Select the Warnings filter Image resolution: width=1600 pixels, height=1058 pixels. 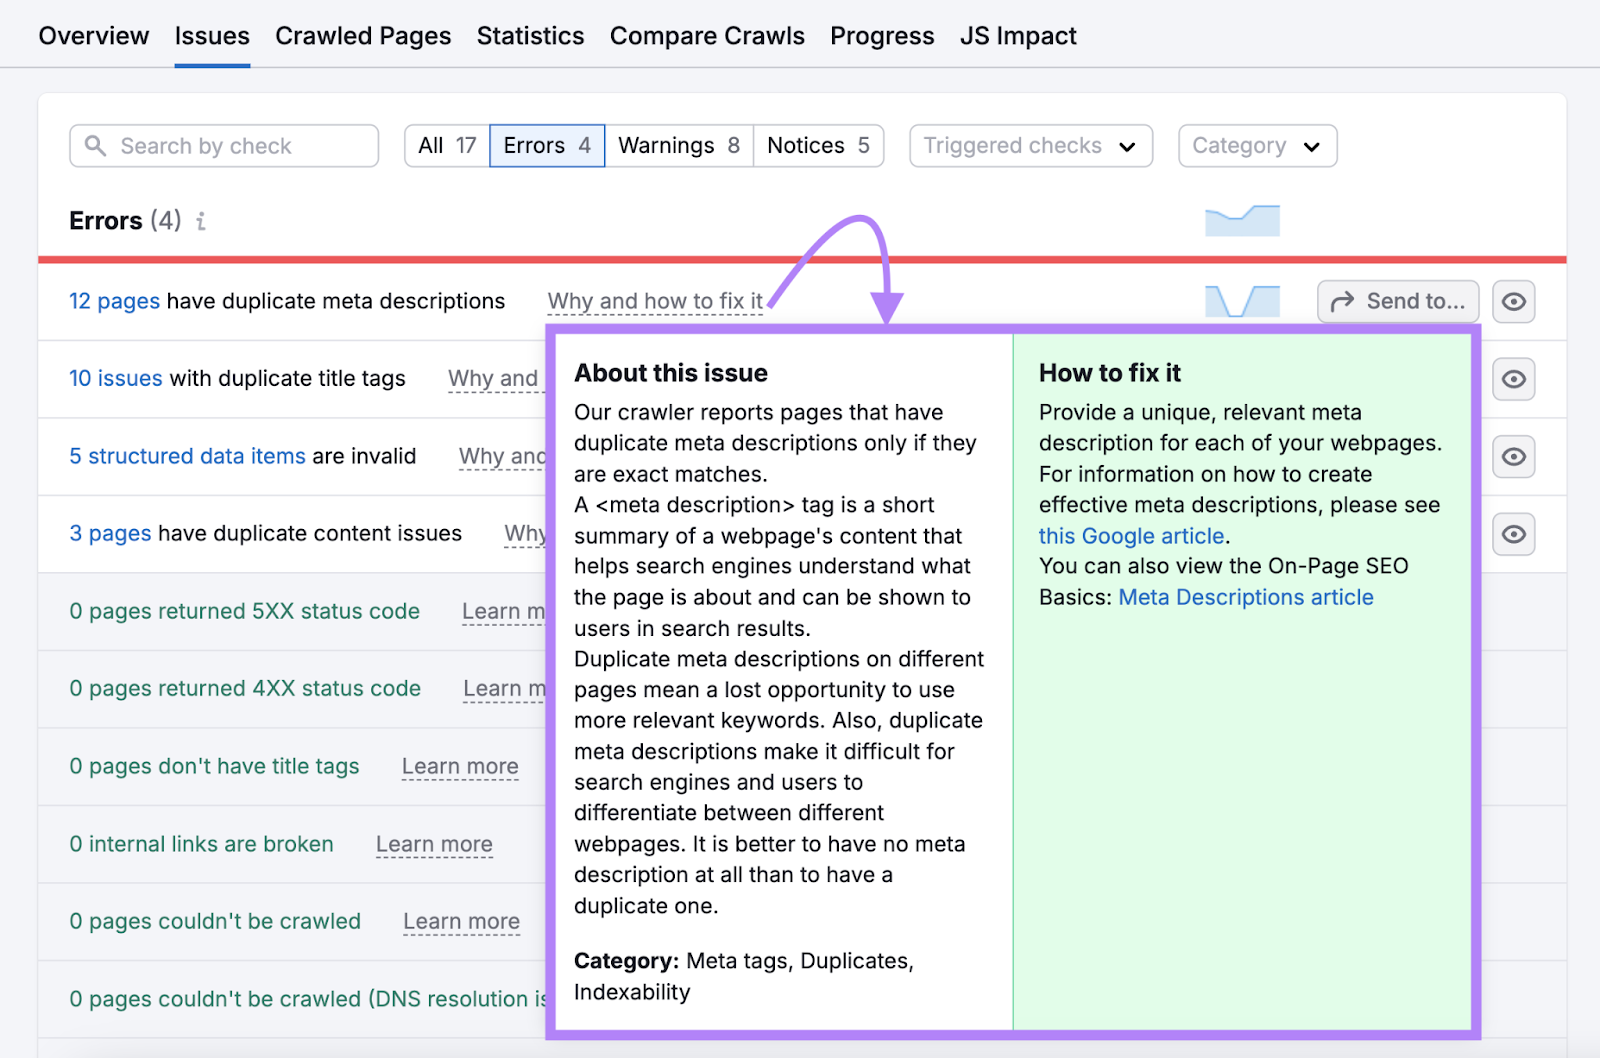point(679,145)
